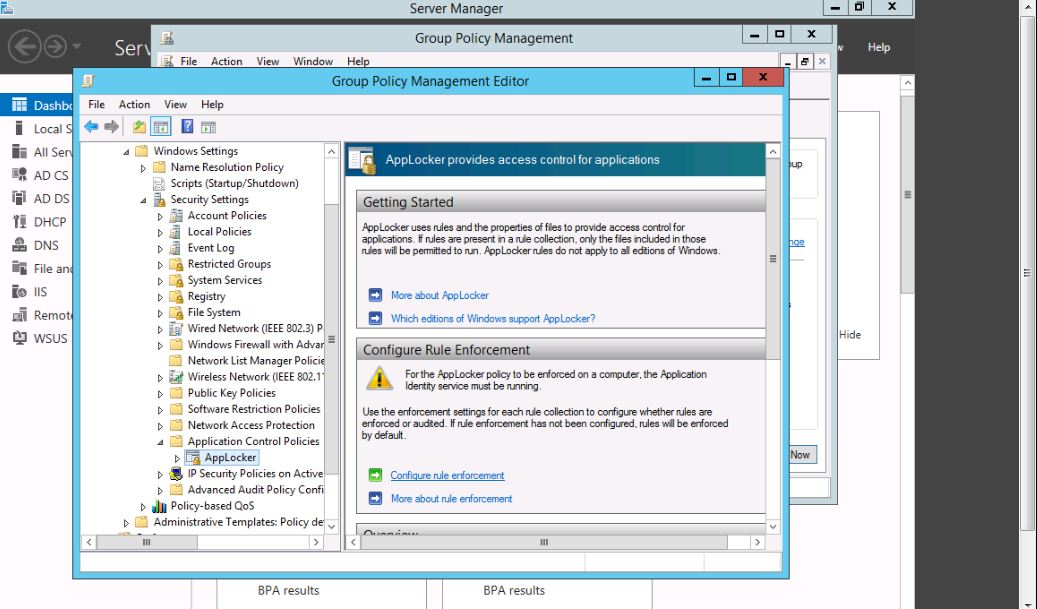This screenshot has width=1037, height=609.
Task: Expand the Policy-based QoS node
Action: pyautogui.click(x=143, y=506)
